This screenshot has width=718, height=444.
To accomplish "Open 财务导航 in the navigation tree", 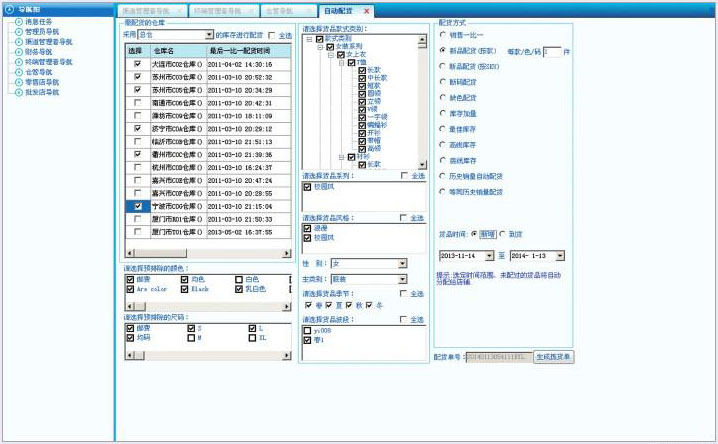I will 38,52.
